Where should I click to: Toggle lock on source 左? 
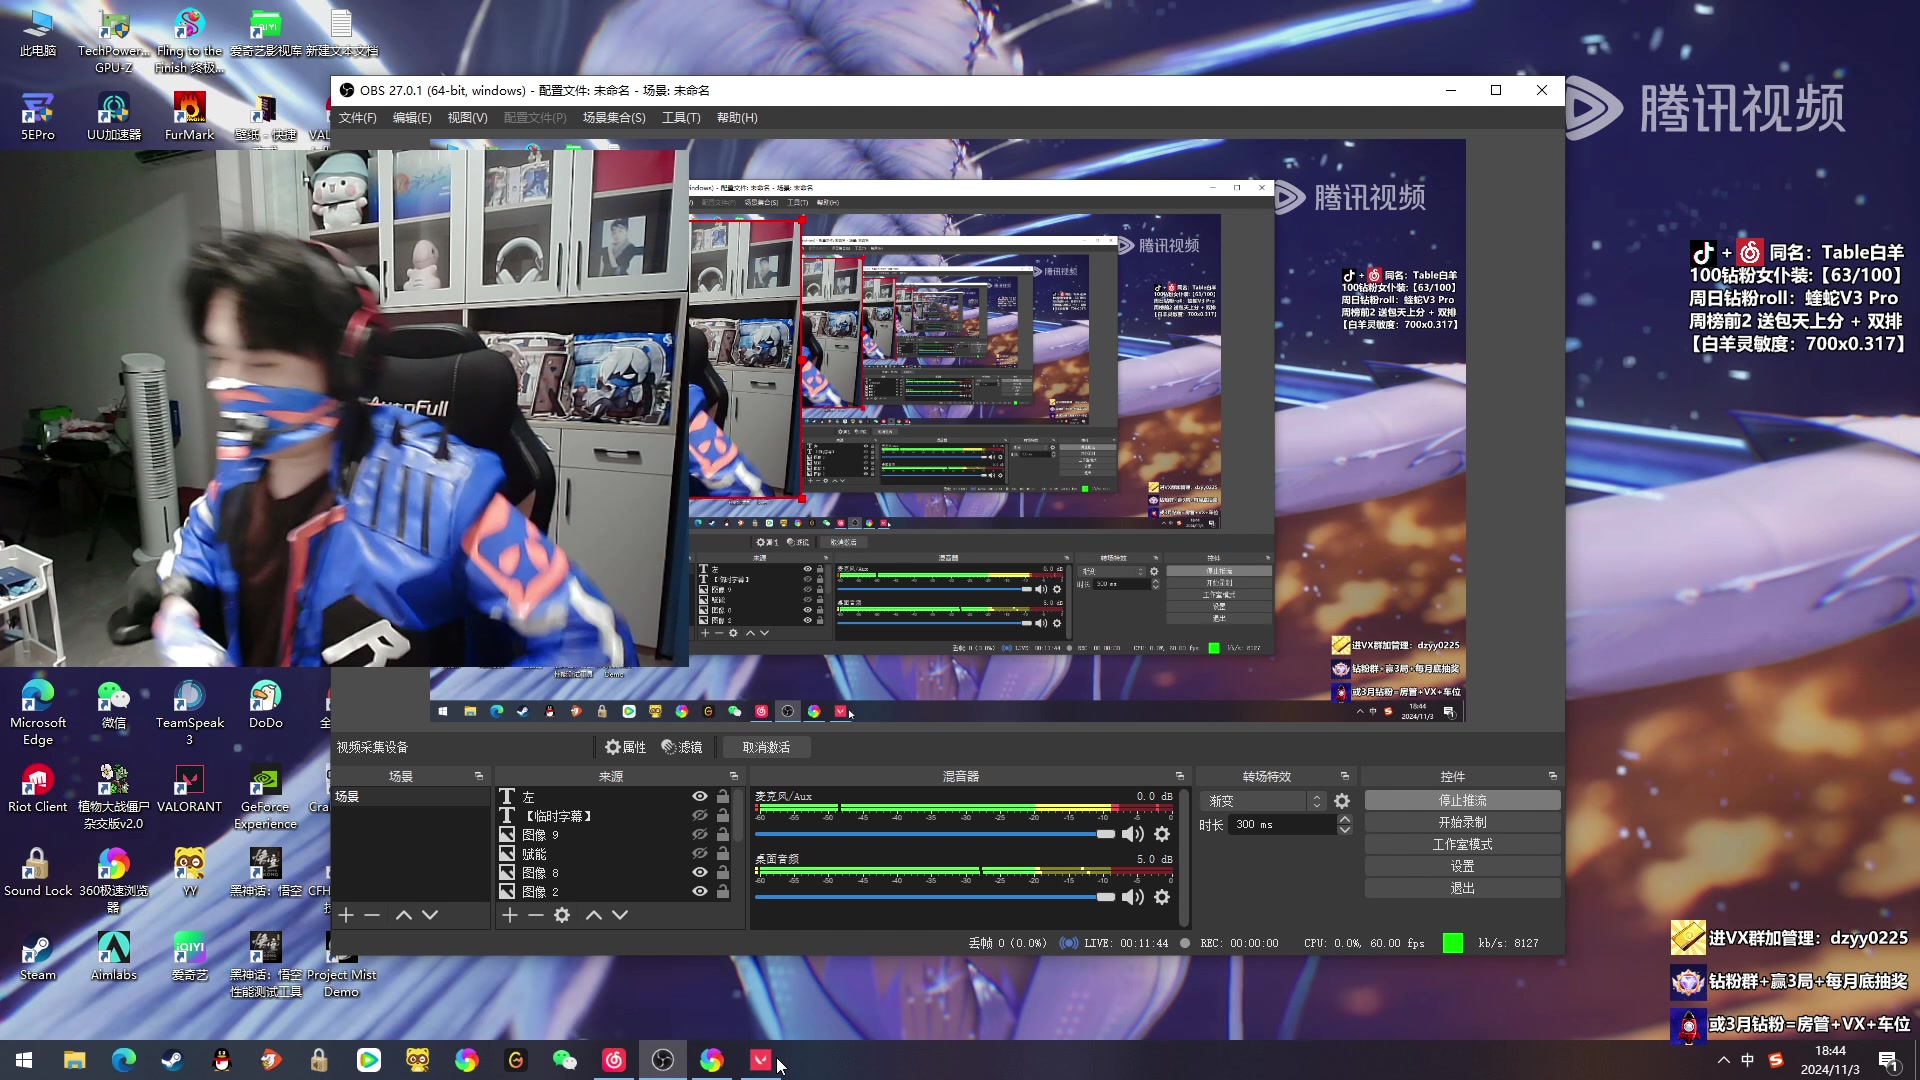pos(723,797)
